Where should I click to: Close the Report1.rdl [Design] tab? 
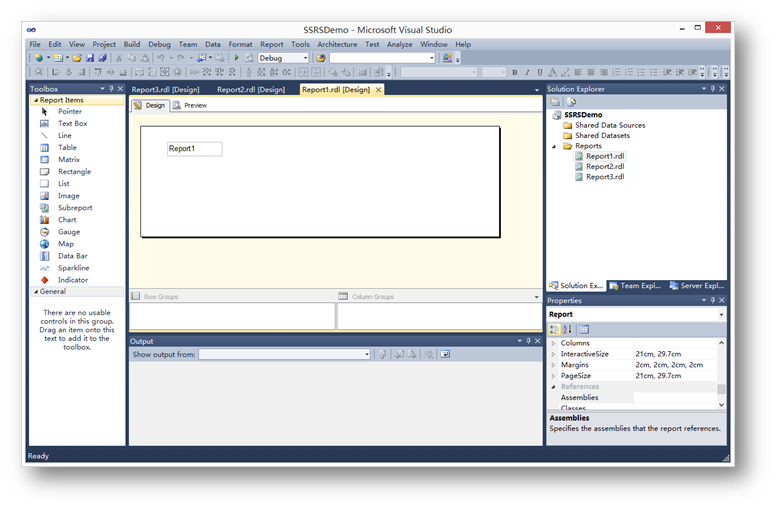pos(378,90)
